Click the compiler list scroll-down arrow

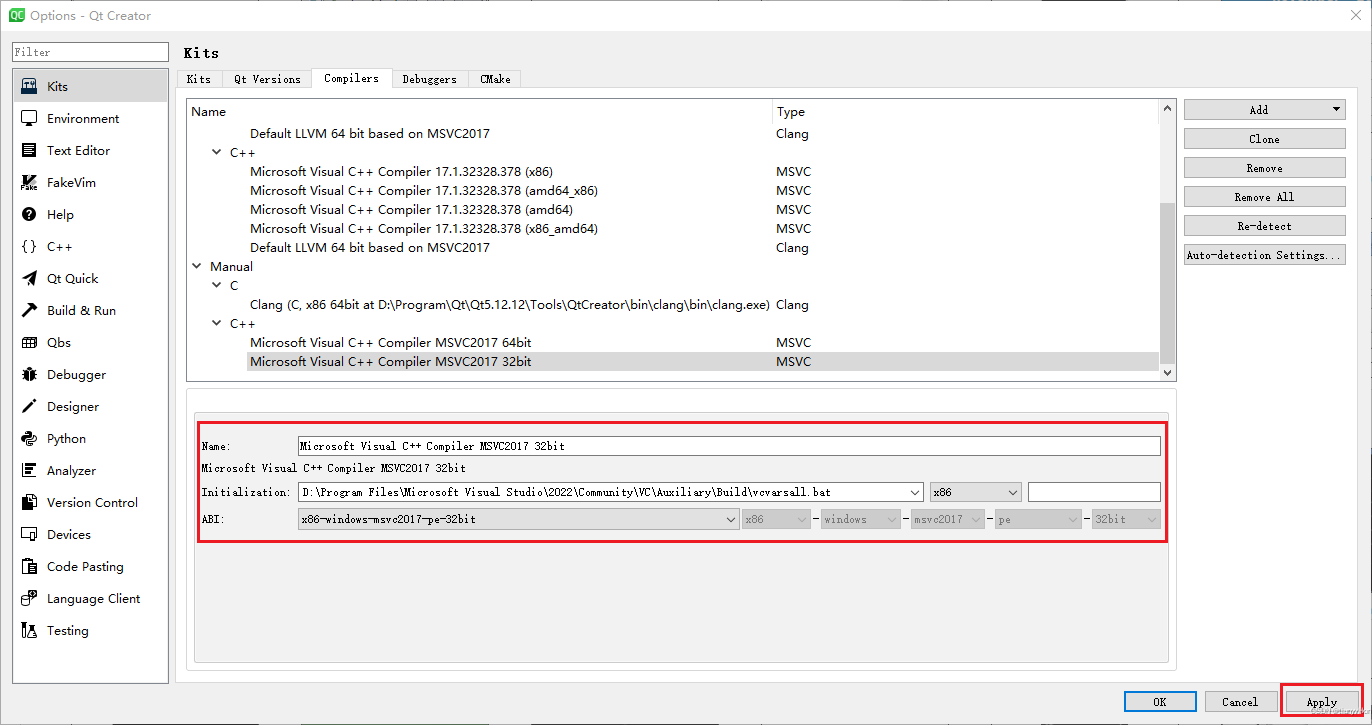(1167, 372)
